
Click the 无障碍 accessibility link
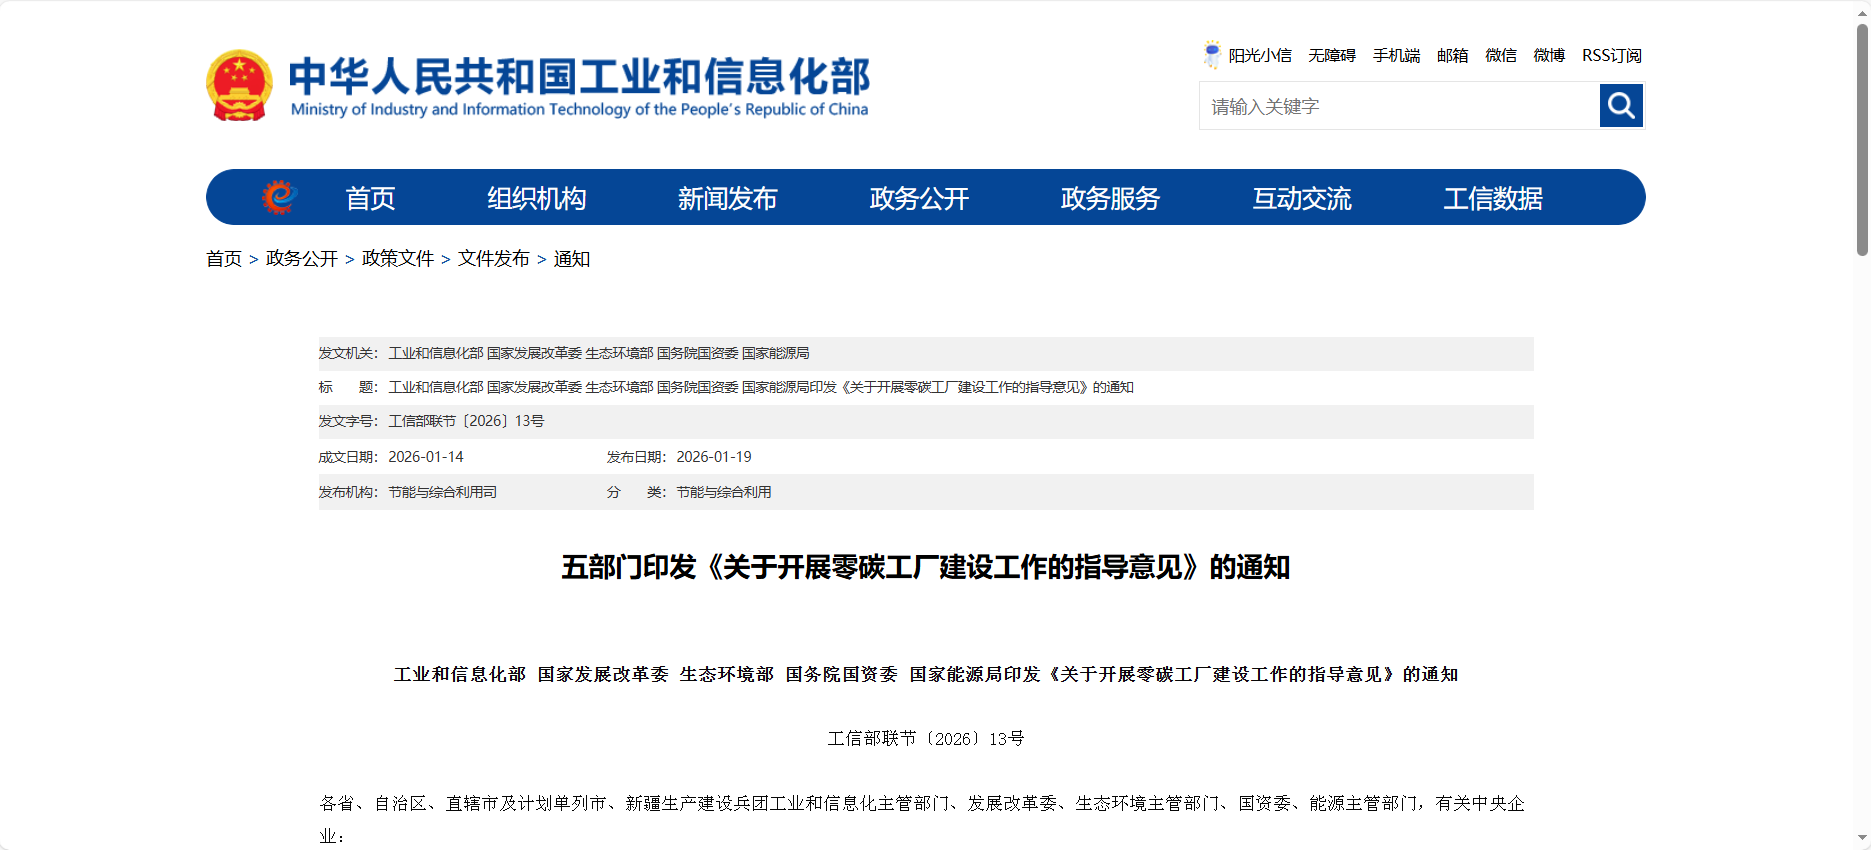click(1332, 56)
